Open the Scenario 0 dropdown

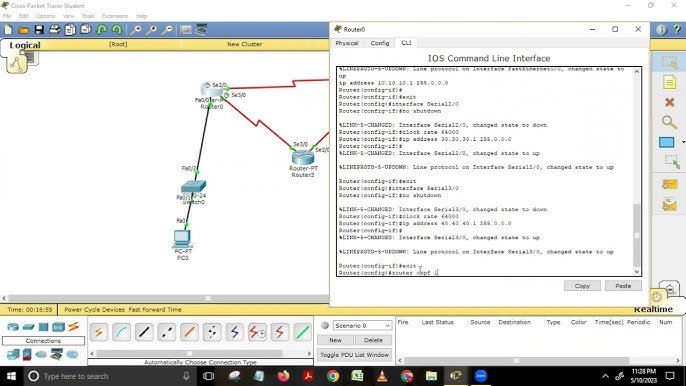[362, 326]
